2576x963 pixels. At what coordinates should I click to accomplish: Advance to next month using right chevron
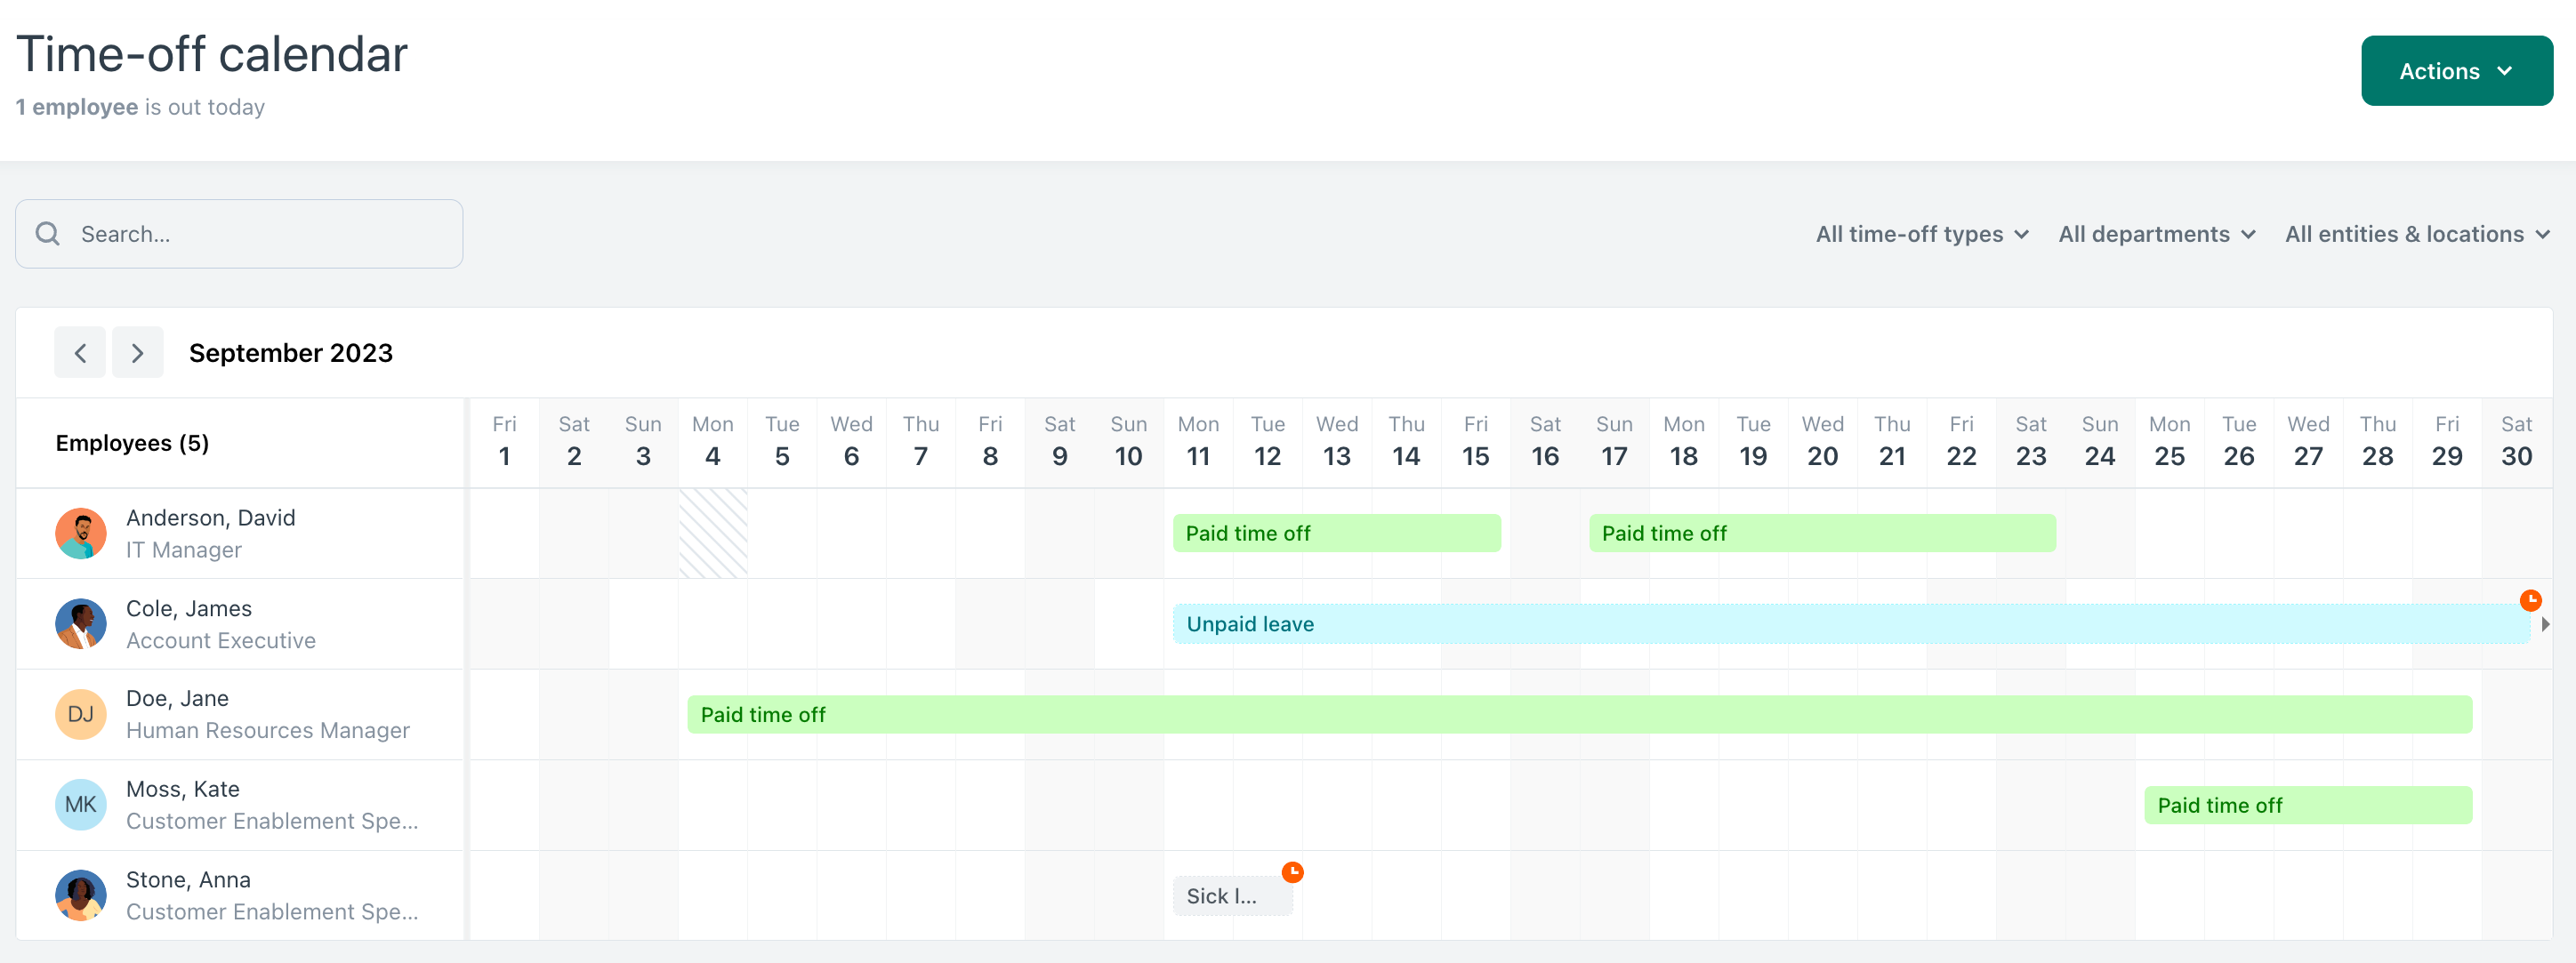pos(138,352)
